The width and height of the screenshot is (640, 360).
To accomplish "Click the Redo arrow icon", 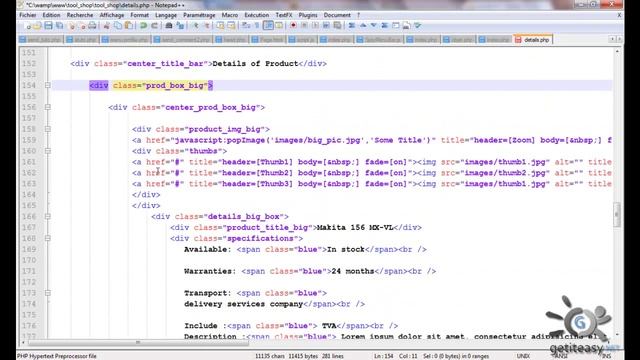I will (154, 26).
